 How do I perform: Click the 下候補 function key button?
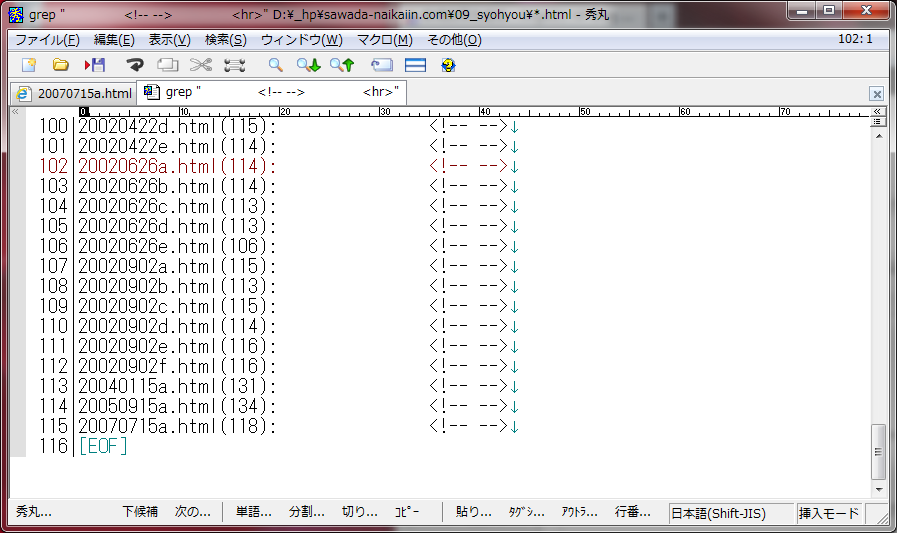point(140,512)
